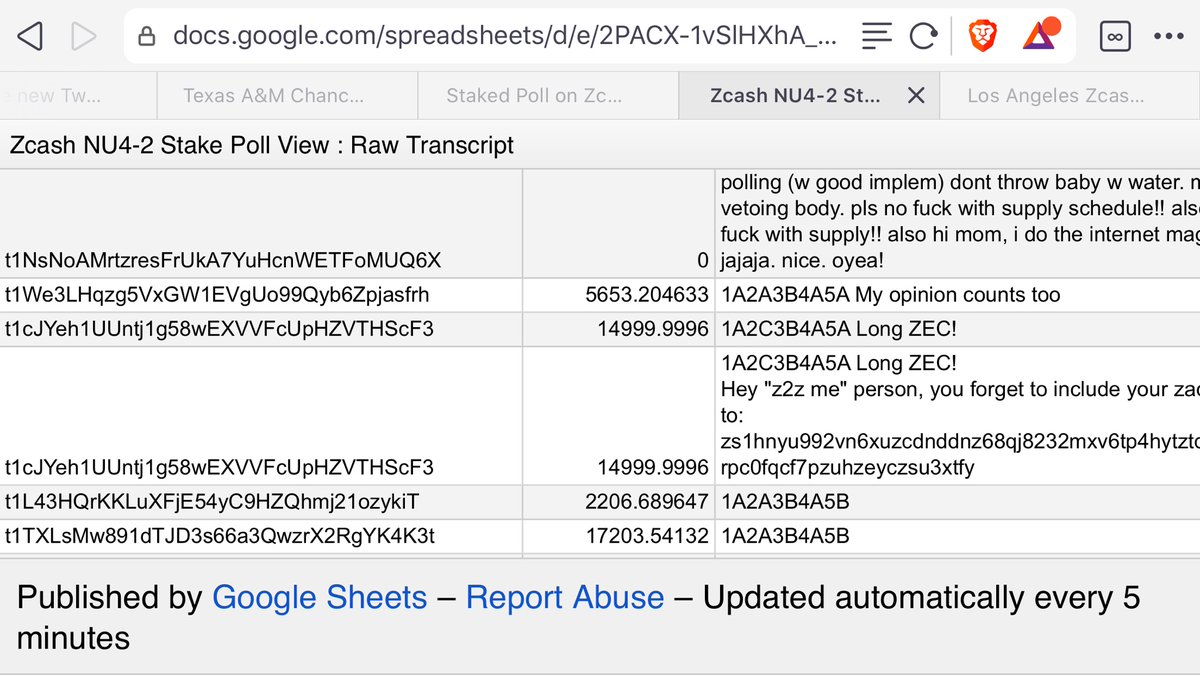Image resolution: width=1200 pixels, height=675 pixels.
Task: Select memo '1A2A3B4A5B' in t1TXLsMw row
Action: click(785, 537)
